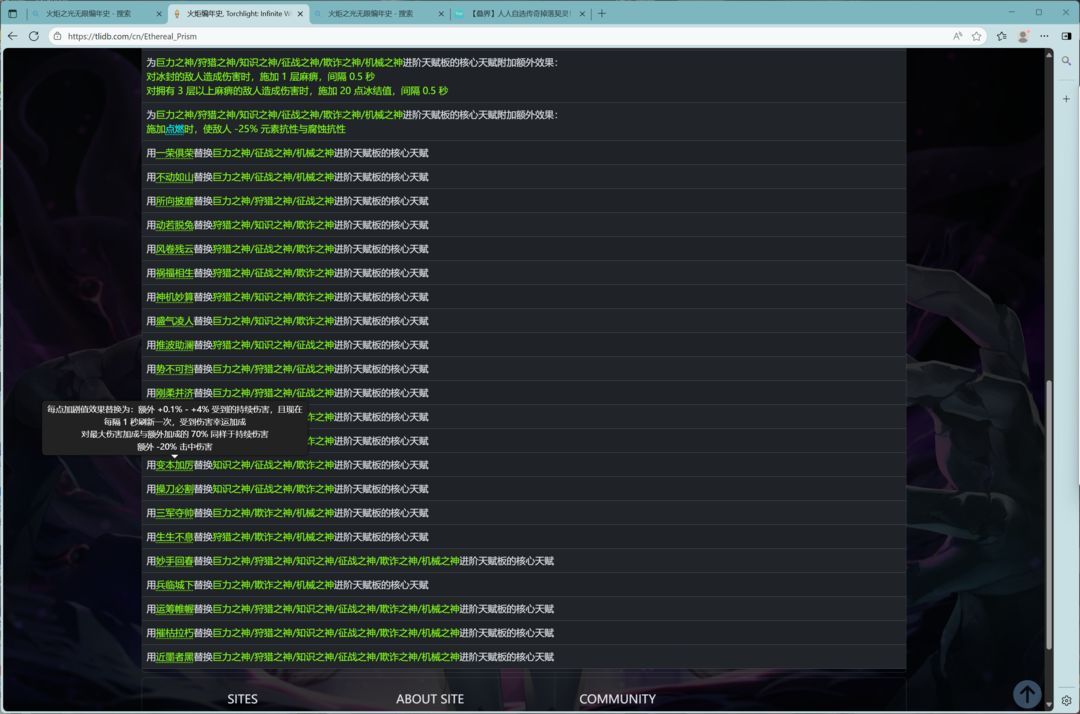Viewport: 1080px width, 714px height.
Task: Open the 动若脱兔 talent link
Action: coord(174,225)
